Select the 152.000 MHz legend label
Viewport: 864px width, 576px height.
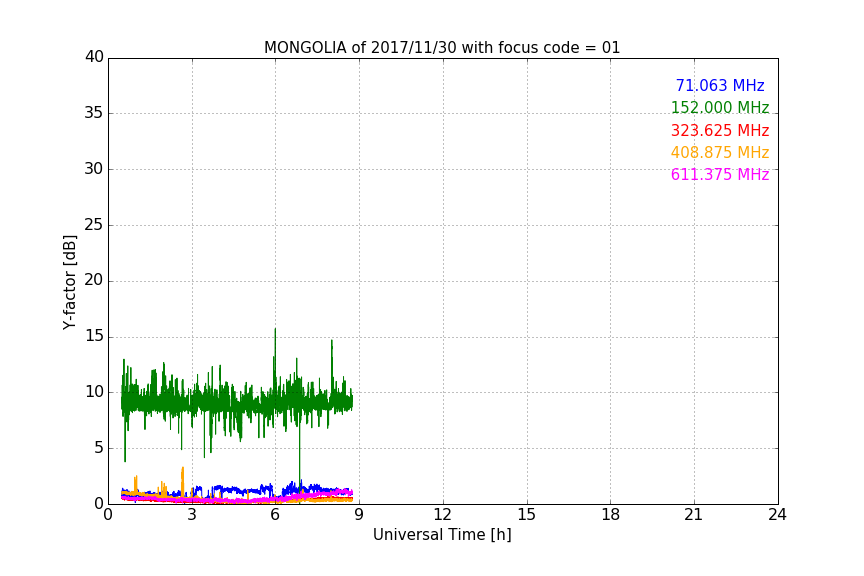720,108
